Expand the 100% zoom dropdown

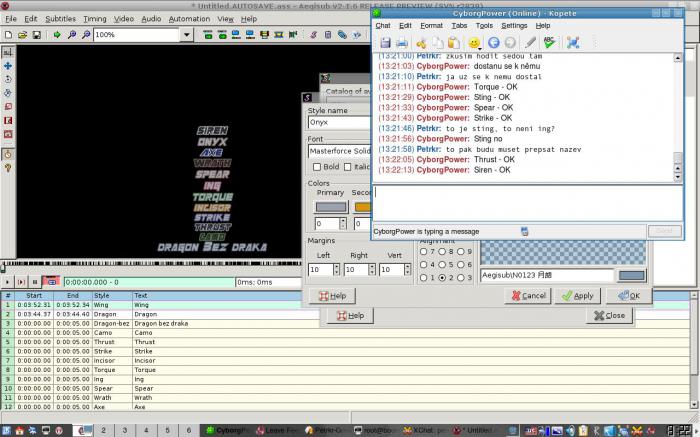pyautogui.click(x=187, y=35)
